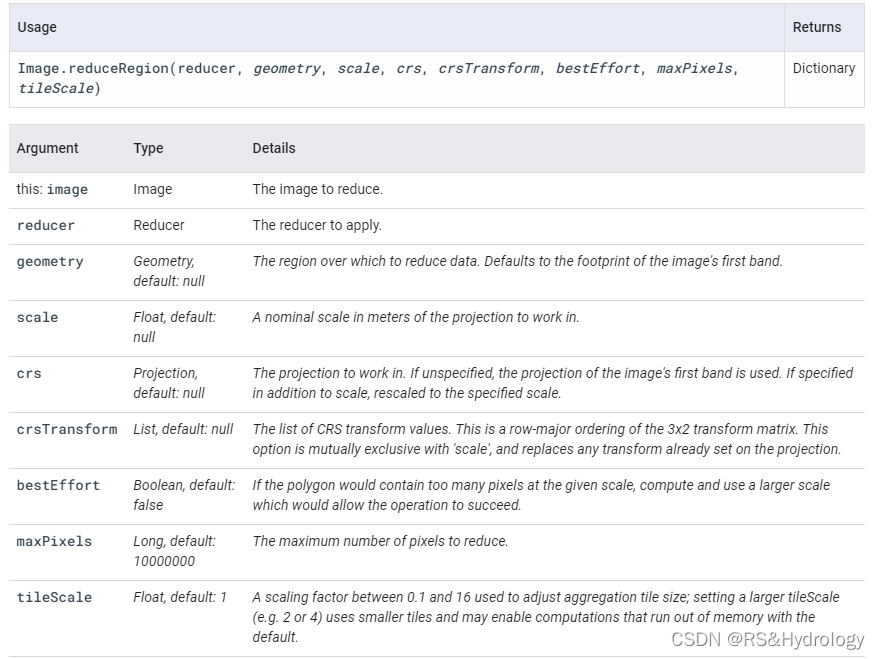The width and height of the screenshot is (880, 659).
Task: Click the tileScale argument name
Action: coord(54,597)
